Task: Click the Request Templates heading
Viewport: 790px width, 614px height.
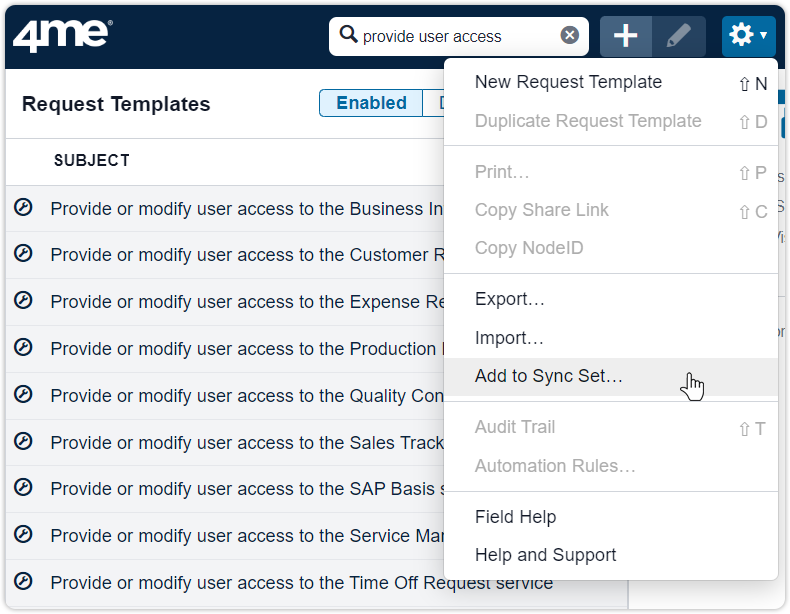Action: click(x=116, y=104)
